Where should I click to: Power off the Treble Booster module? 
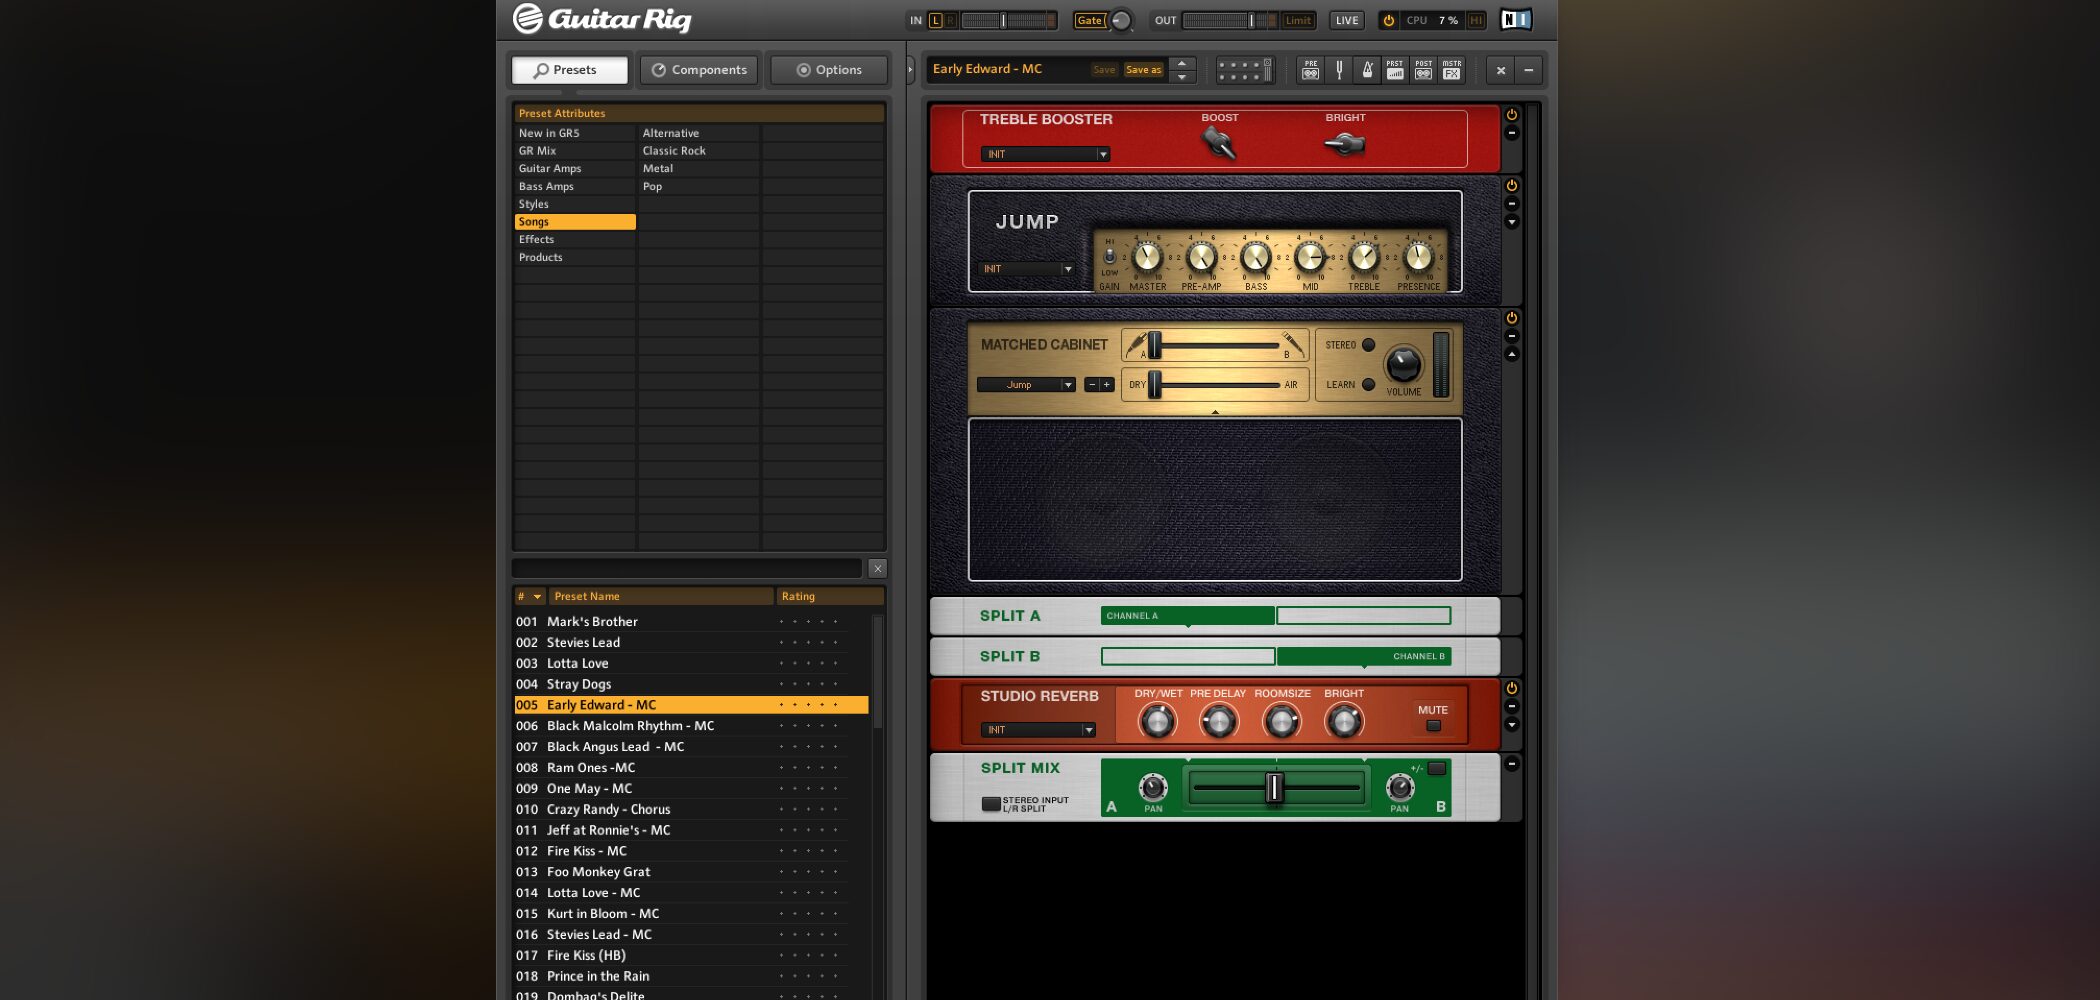tap(1512, 115)
